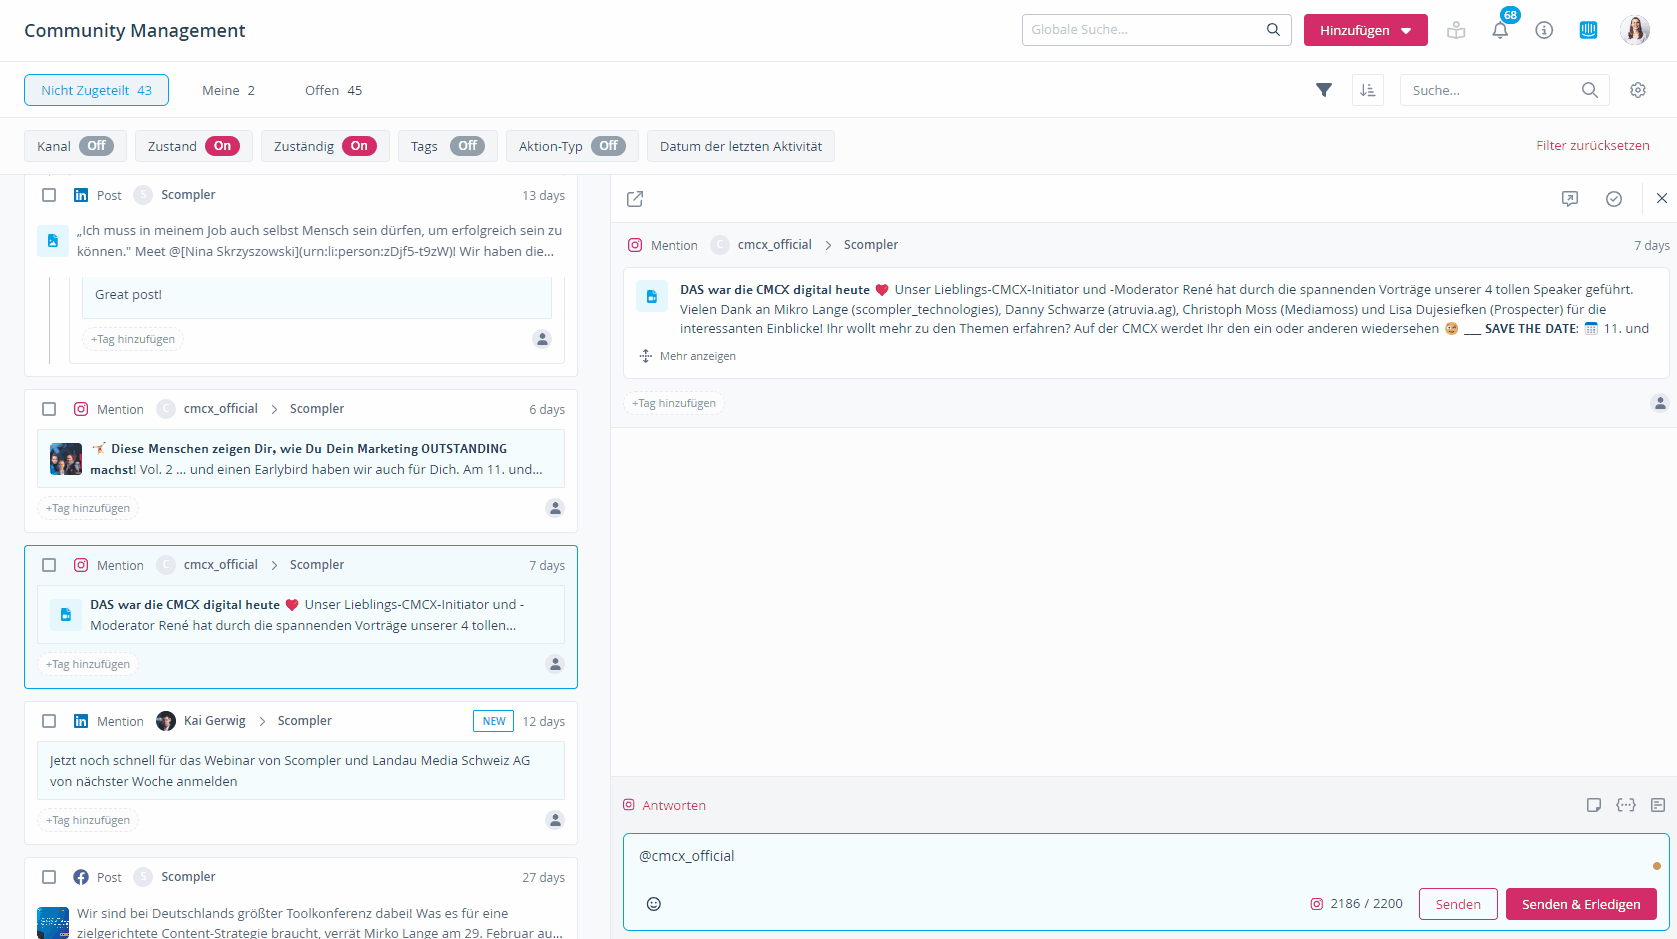
Task: Open the sort options icon
Action: [1367, 90]
